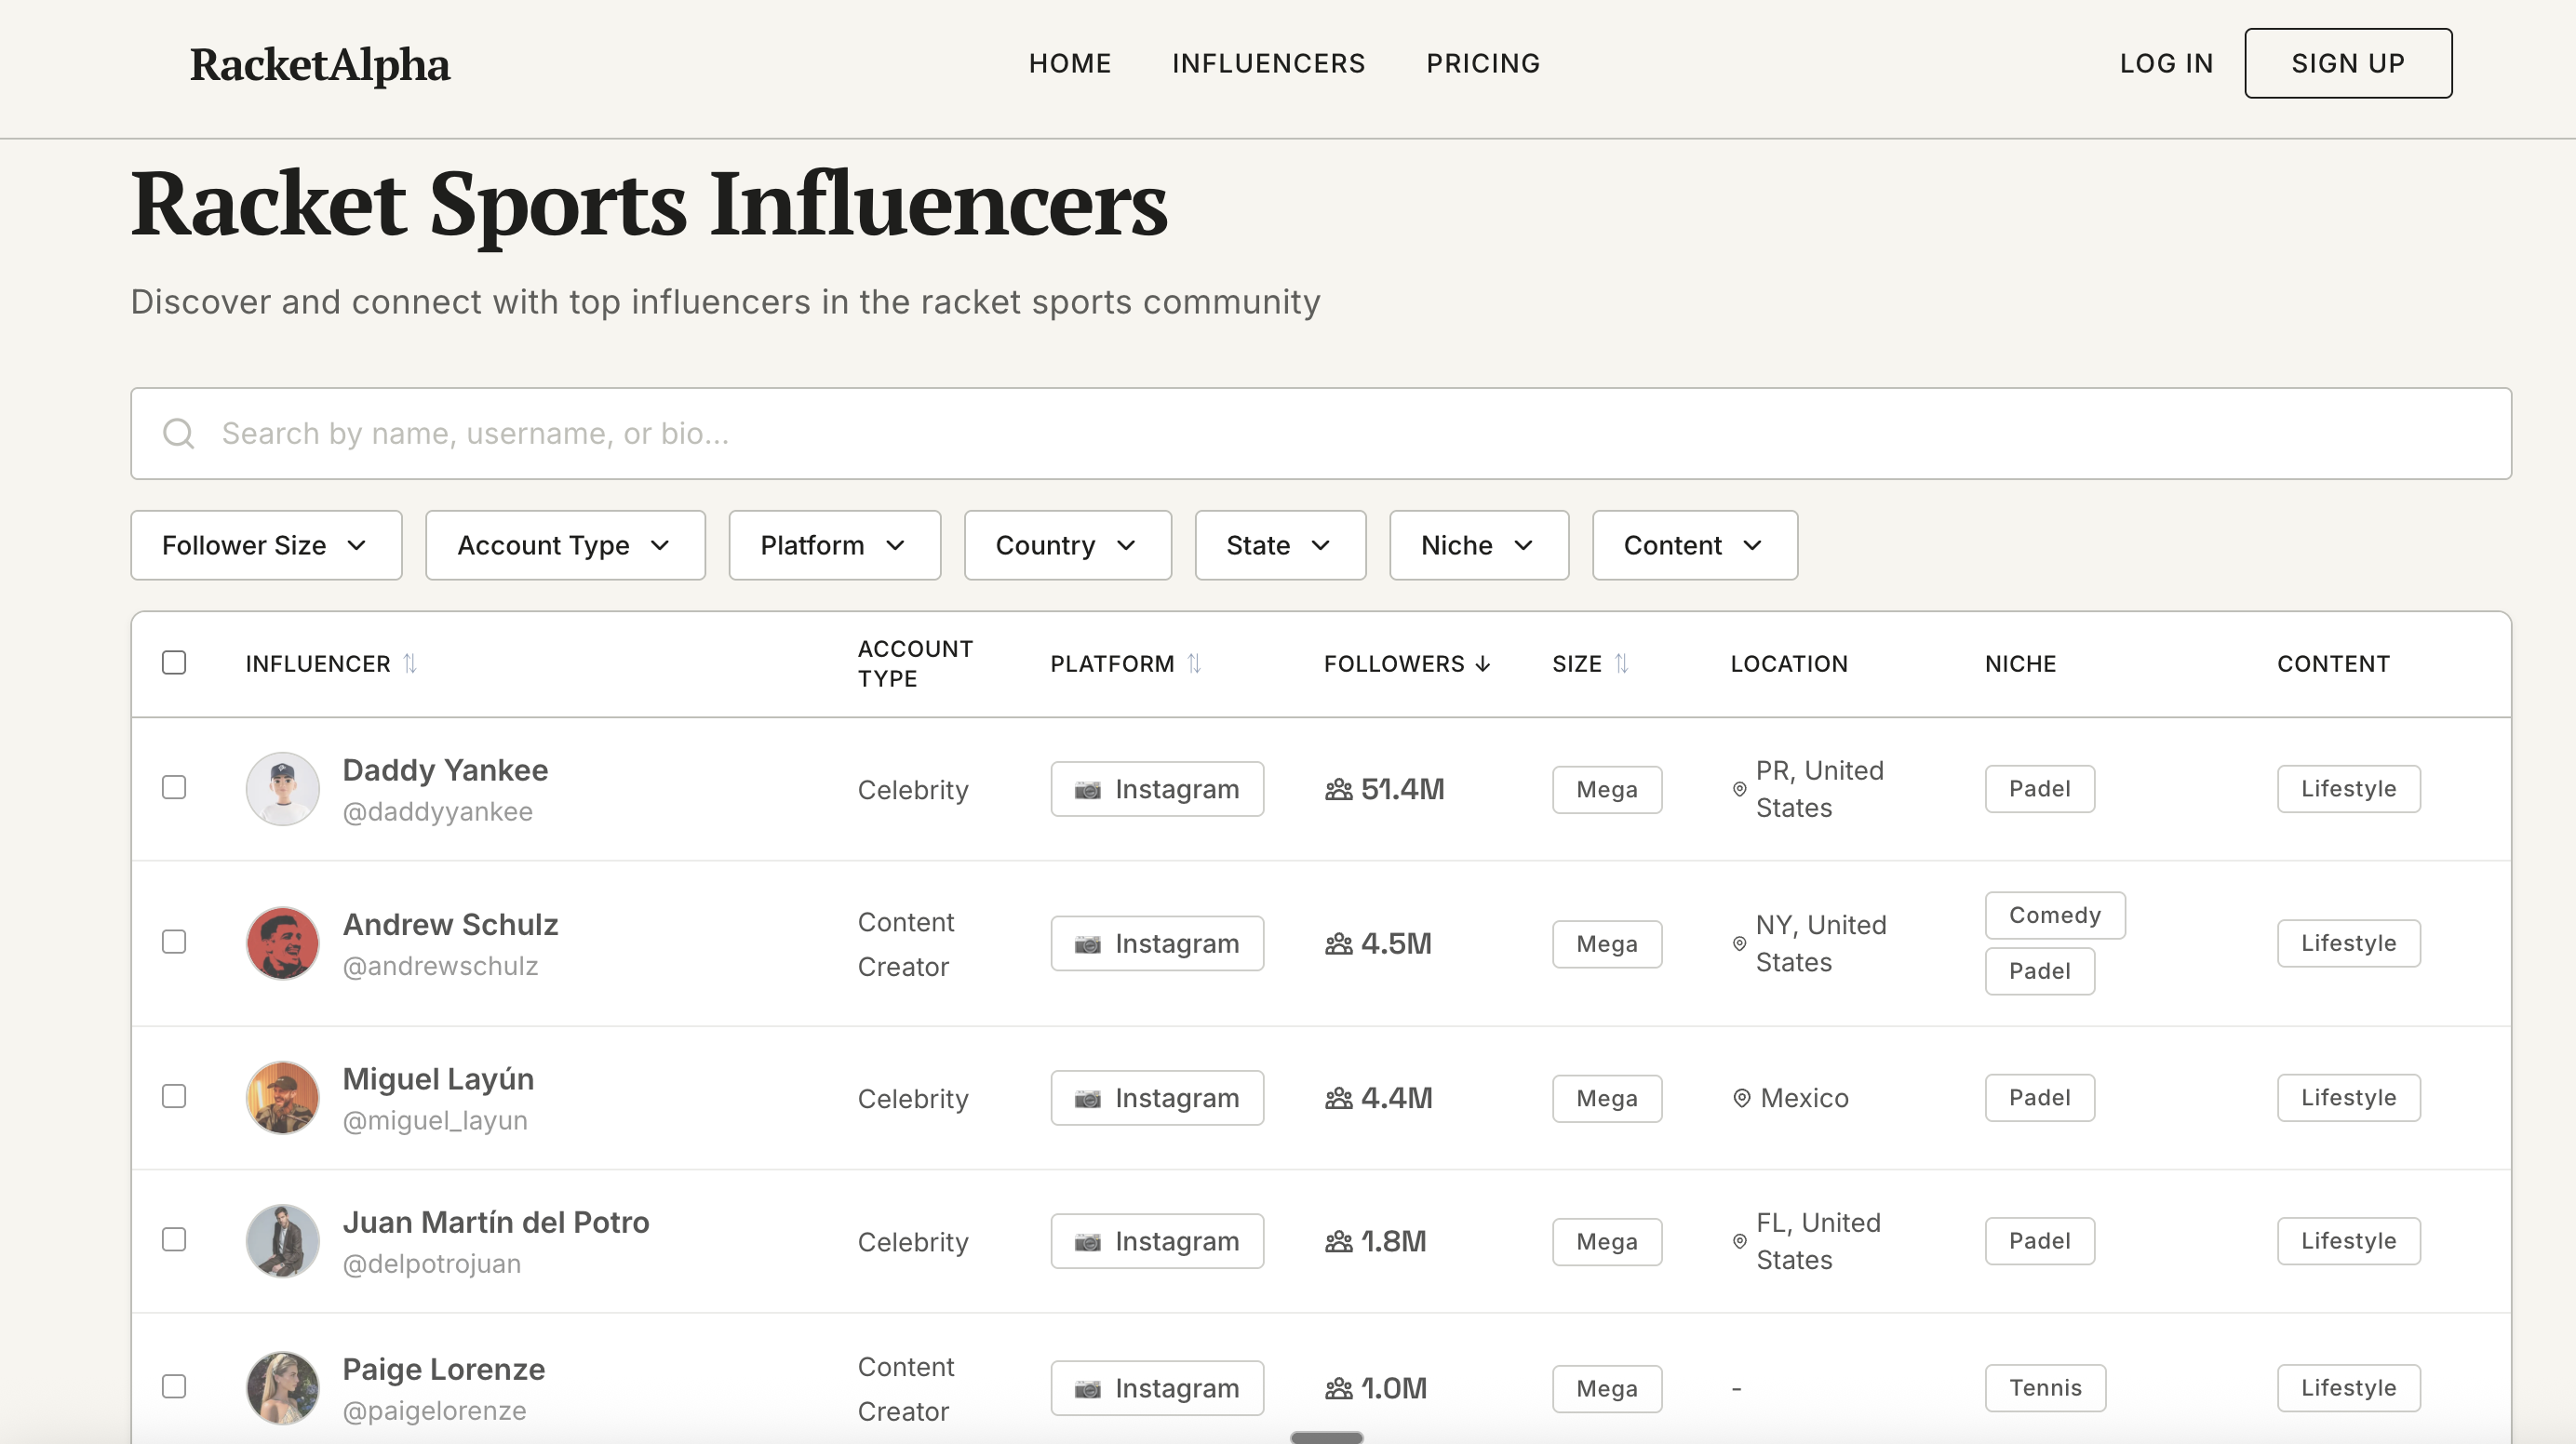The width and height of the screenshot is (2576, 1444).
Task: Go to the Influencers nav item
Action: (1268, 63)
